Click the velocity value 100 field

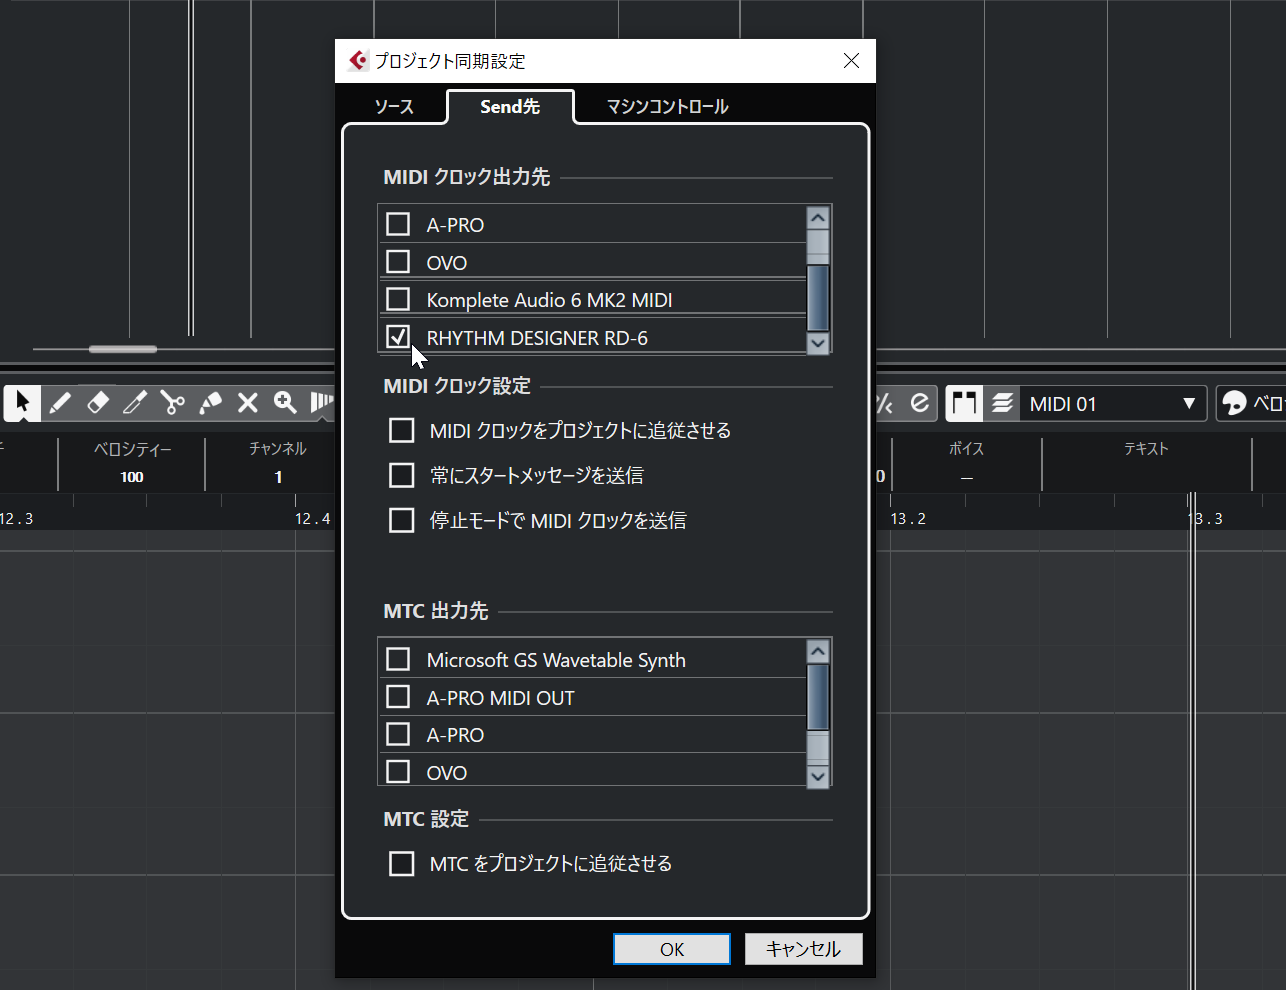point(132,477)
